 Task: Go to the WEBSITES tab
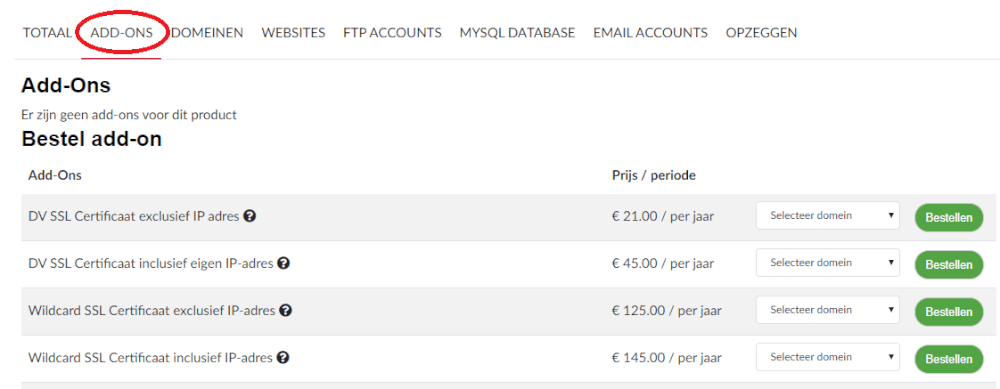tap(293, 33)
